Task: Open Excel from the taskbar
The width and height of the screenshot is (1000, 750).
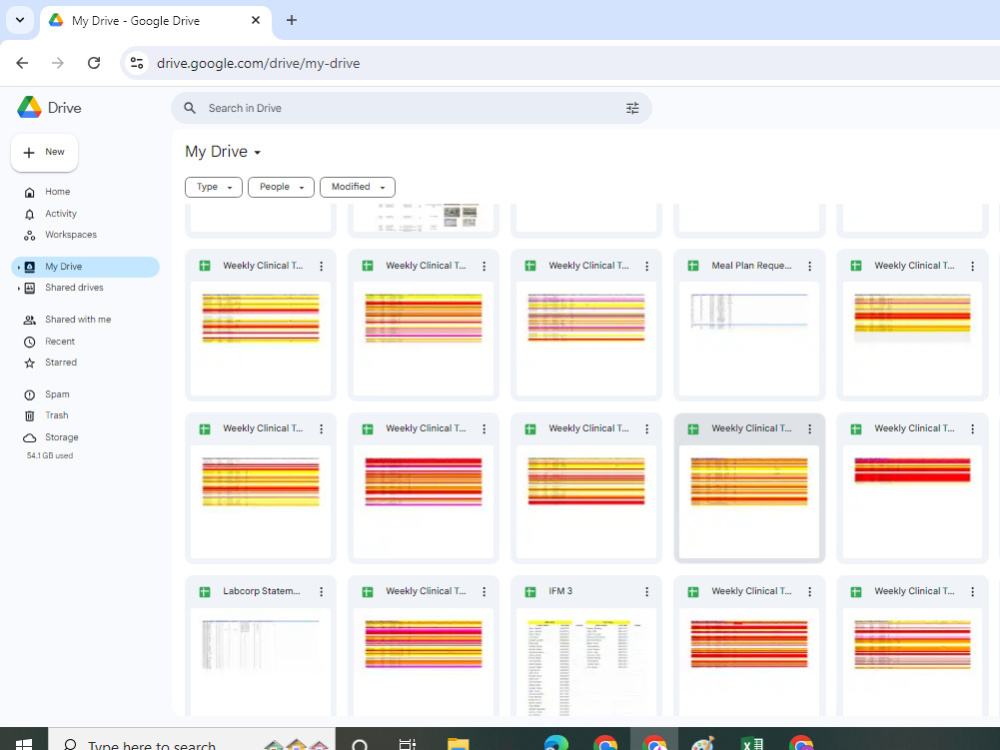Action: click(x=752, y=743)
